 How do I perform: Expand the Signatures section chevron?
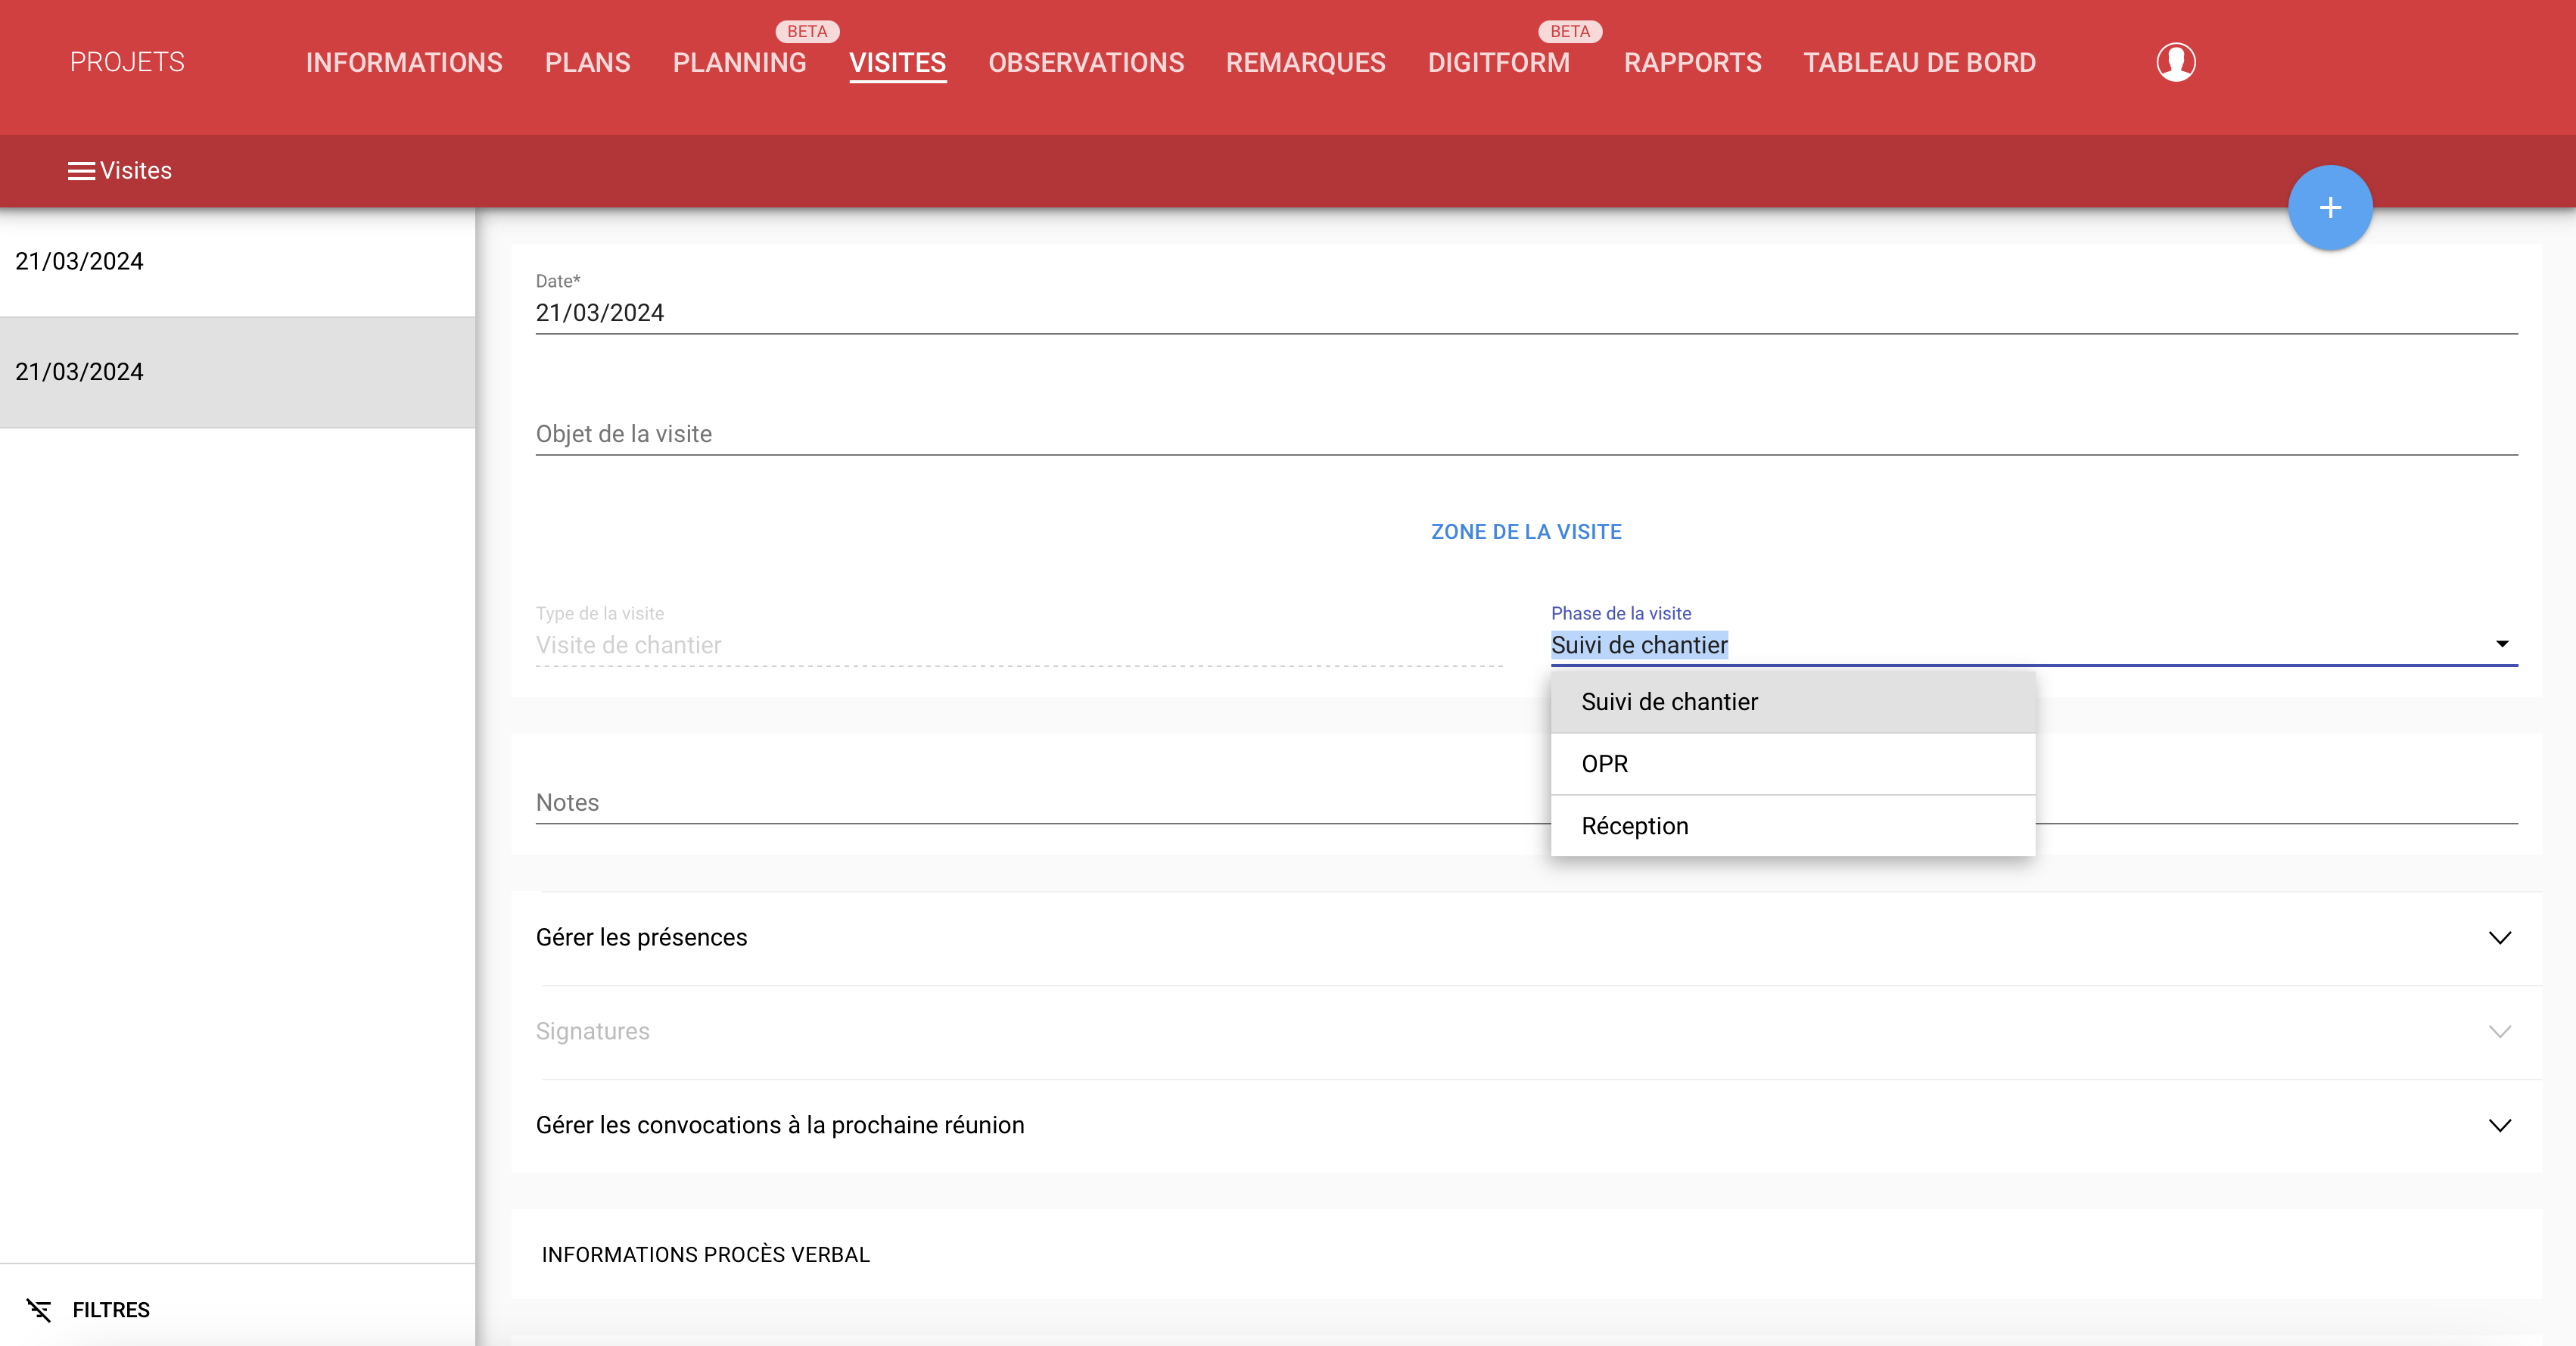click(2498, 1031)
